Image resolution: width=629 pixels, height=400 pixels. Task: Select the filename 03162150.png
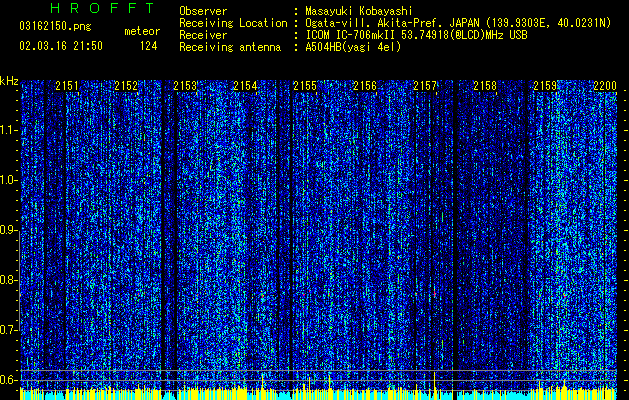[x=55, y=27]
